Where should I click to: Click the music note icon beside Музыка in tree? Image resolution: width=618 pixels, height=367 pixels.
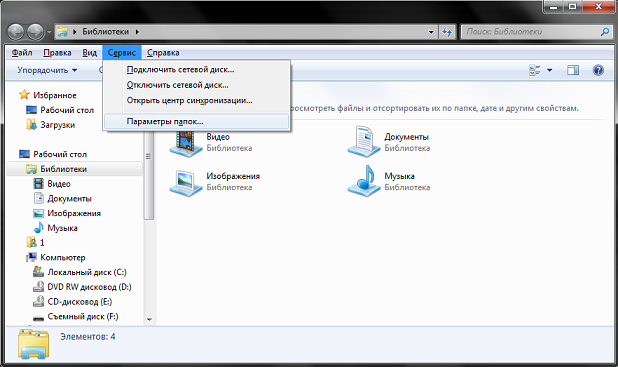(38, 227)
